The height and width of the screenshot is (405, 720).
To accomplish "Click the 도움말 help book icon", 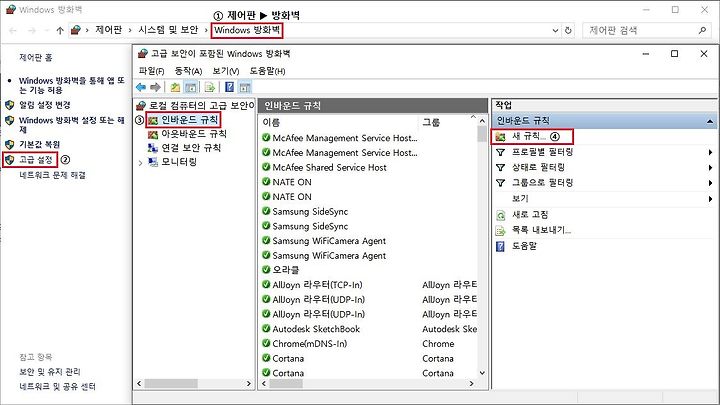I will pos(501,246).
